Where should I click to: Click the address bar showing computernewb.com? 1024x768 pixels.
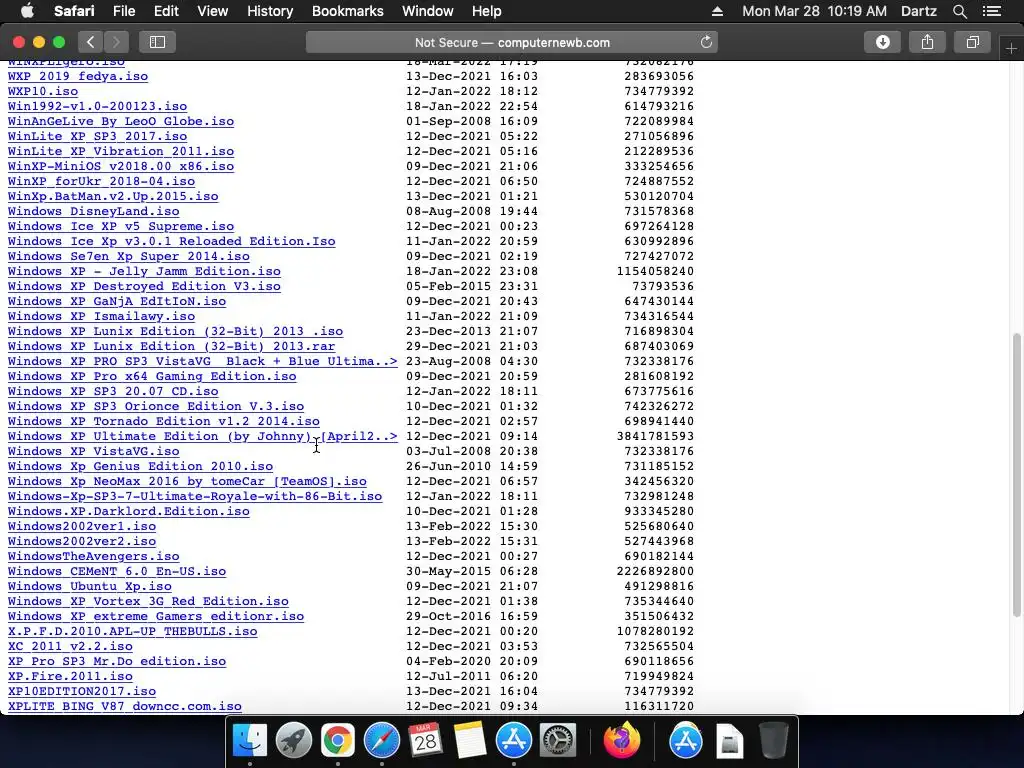pyautogui.click(x=512, y=42)
